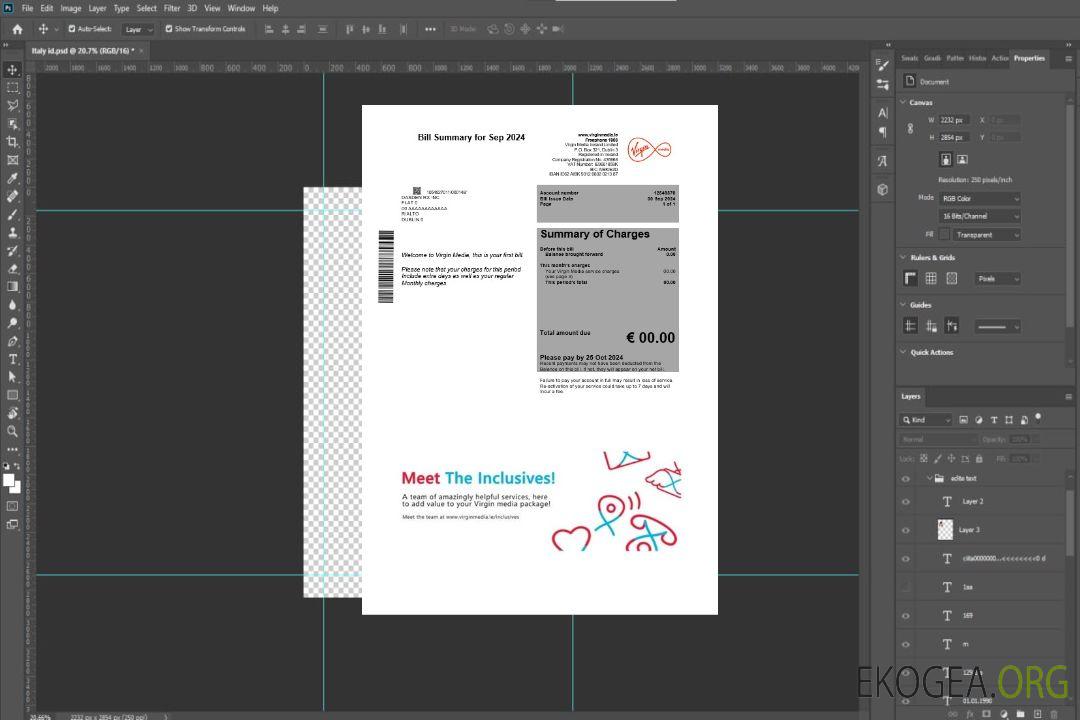
Task: Hide the 'm' text layer eye icon
Action: [906, 645]
